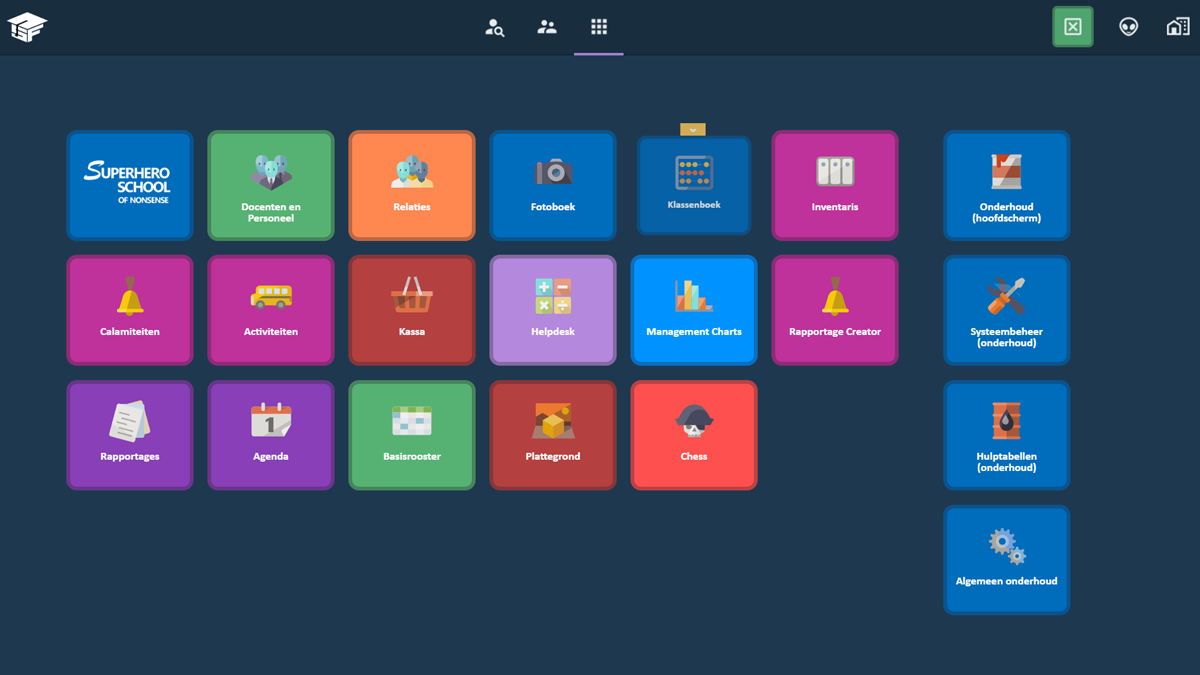The height and width of the screenshot is (675, 1200).
Task: Open the Kassa shopping basket tile
Action: click(x=412, y=310)
